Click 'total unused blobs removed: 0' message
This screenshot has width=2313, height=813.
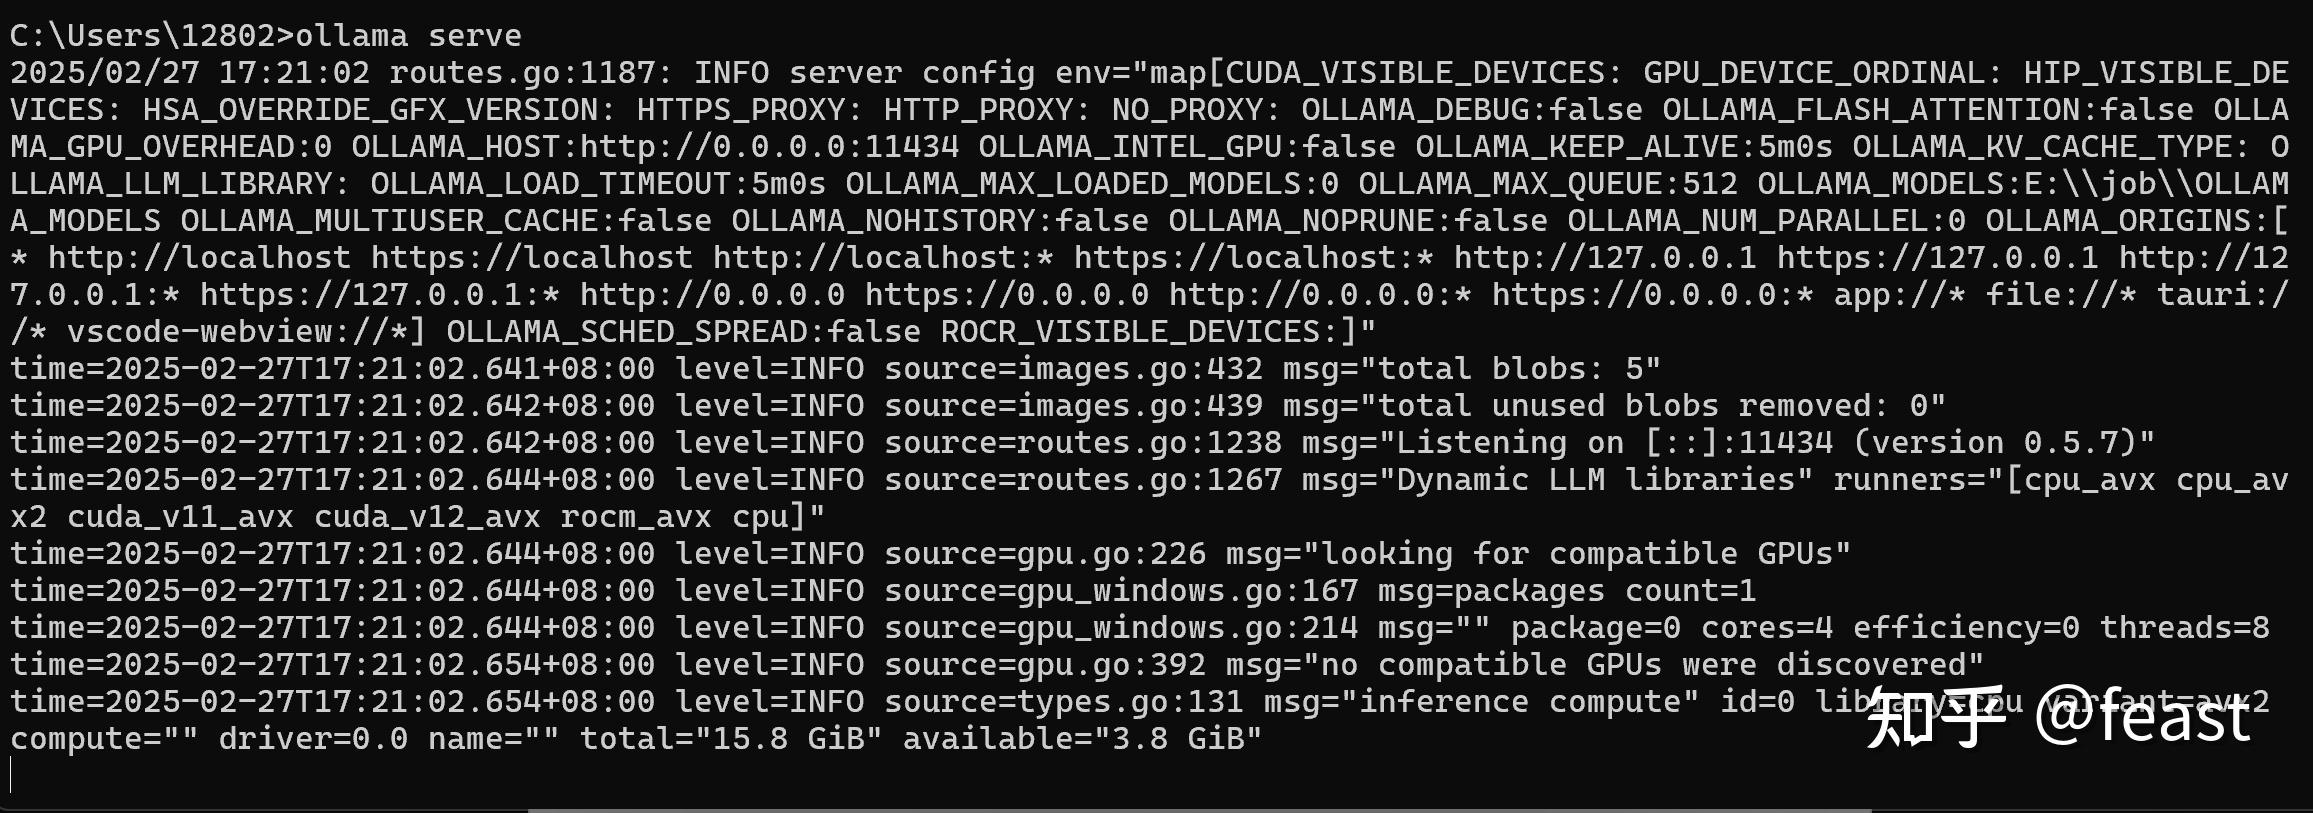click(x=1660, y=406)
